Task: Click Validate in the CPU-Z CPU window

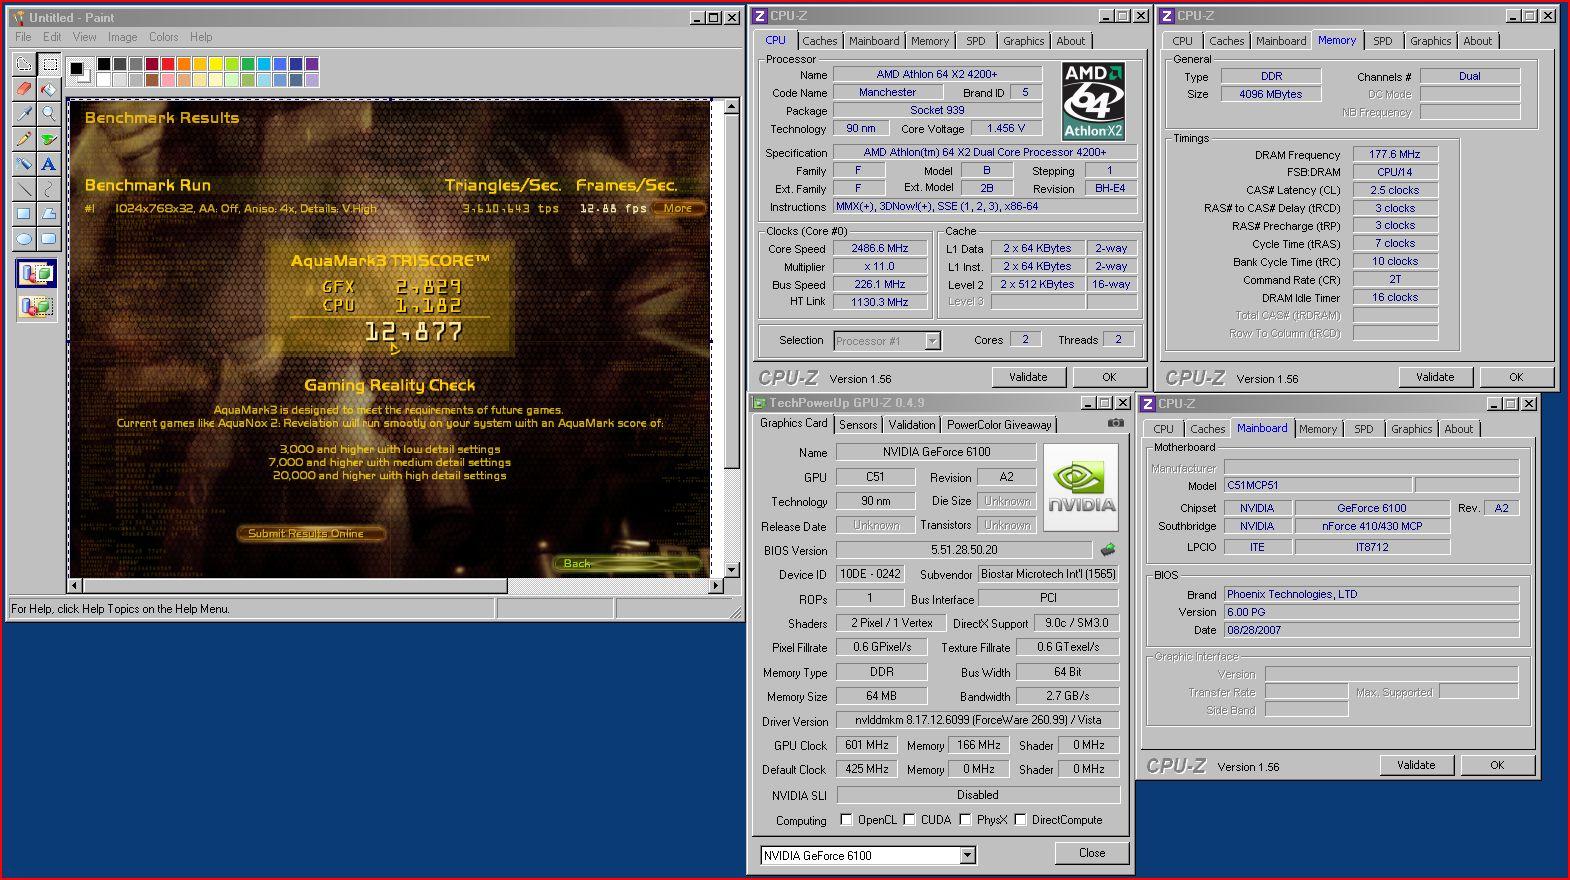Action: click(x=1028, y=377)
